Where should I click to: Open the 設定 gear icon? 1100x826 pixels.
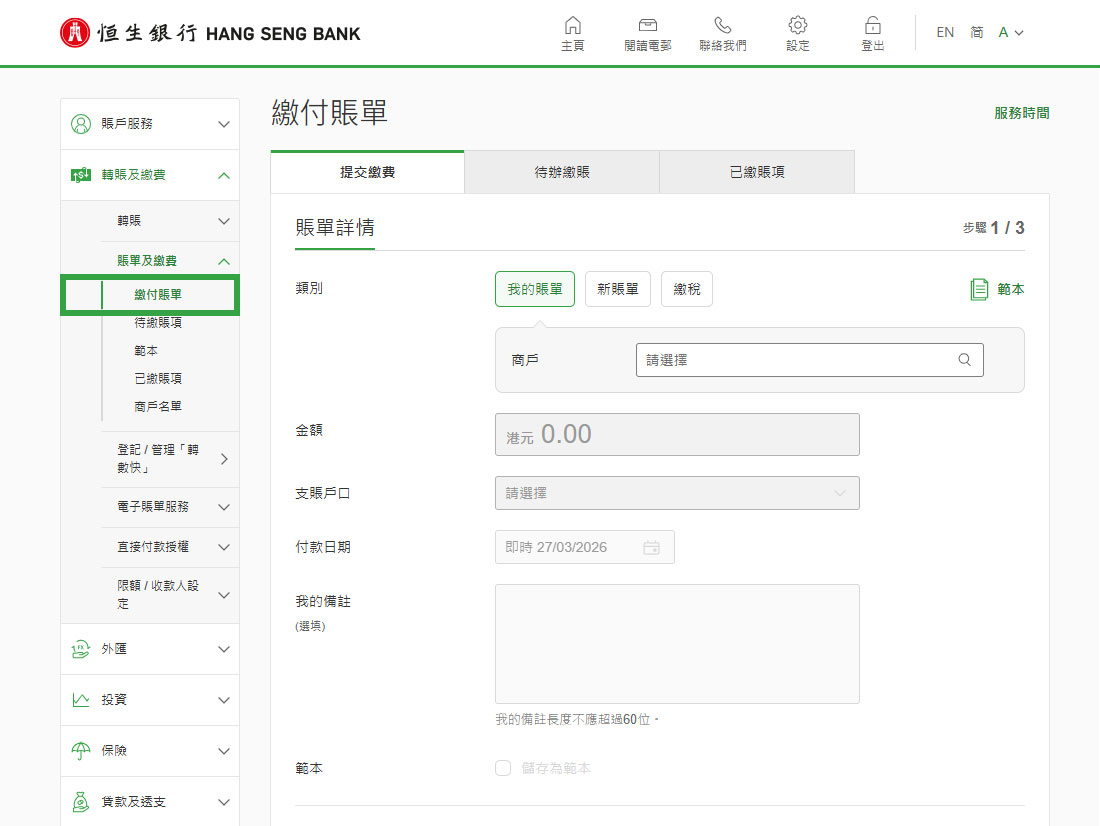[798, 25]
